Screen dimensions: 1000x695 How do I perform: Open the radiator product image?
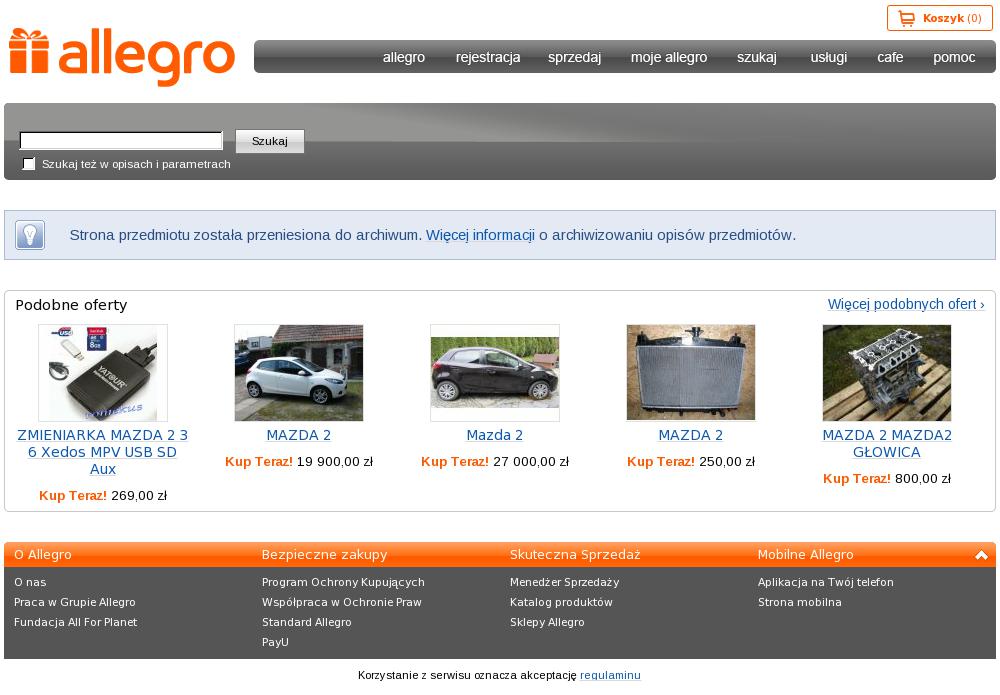click(691, 373)
